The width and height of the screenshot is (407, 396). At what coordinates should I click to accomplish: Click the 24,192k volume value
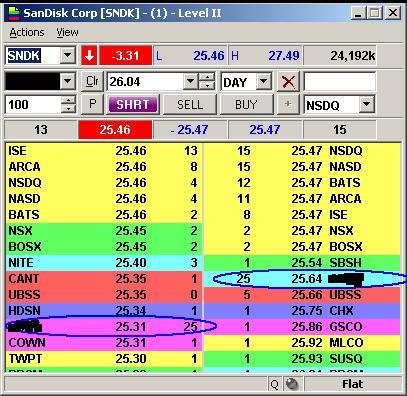coord(353,56)
